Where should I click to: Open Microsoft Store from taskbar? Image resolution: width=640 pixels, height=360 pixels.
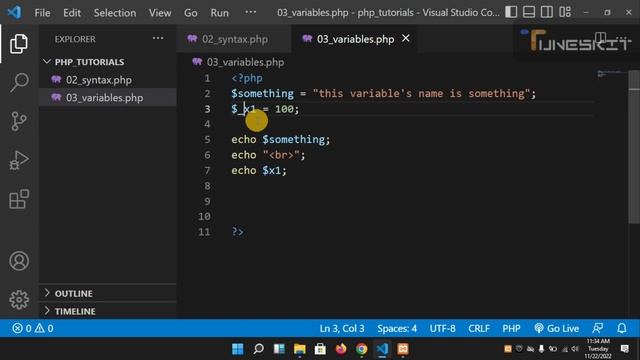click(320, 349)
